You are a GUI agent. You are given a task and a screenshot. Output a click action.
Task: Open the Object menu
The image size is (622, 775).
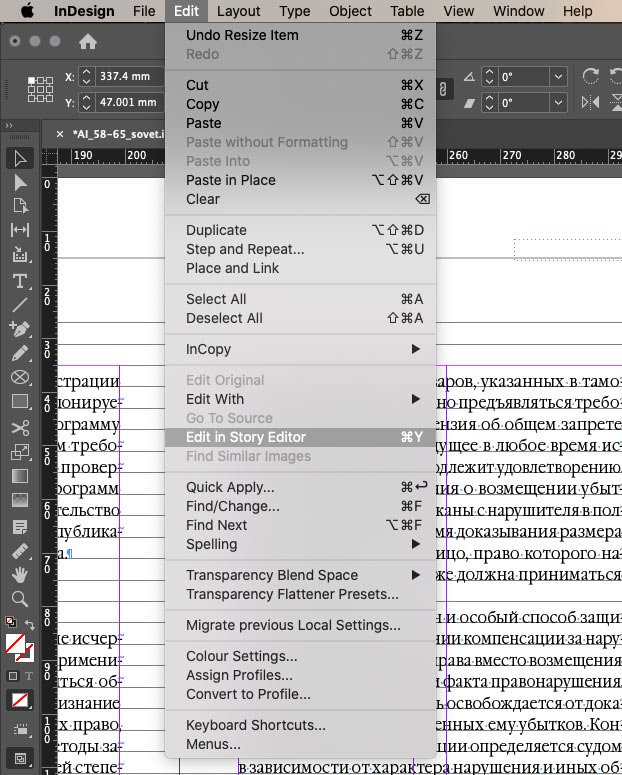tap(350, 11)
